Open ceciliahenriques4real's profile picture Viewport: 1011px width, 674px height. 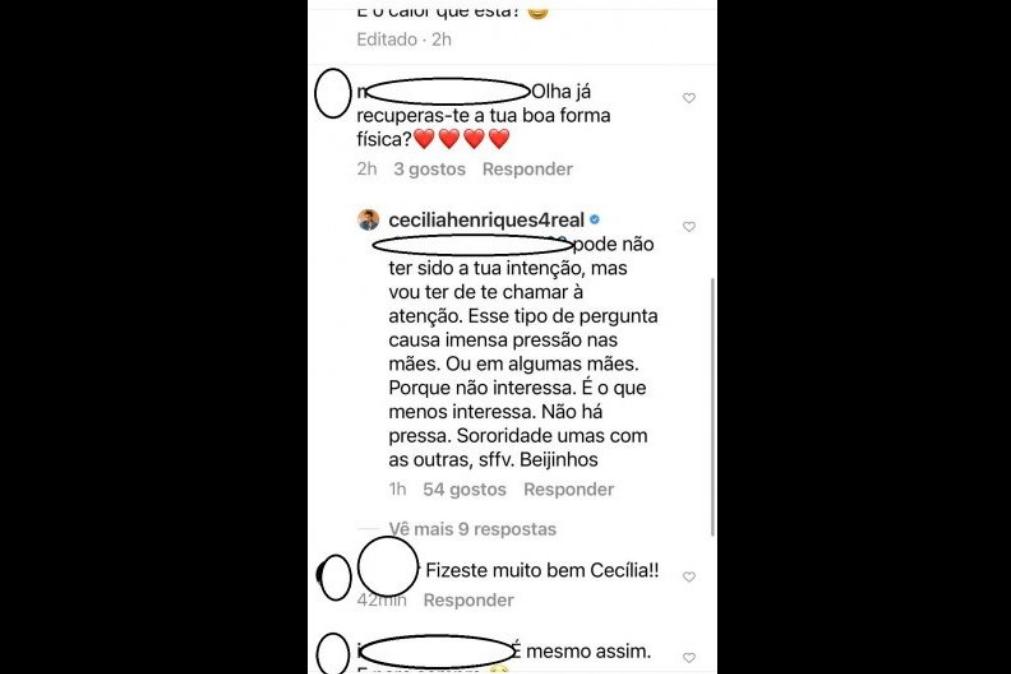tap(368, 220)
